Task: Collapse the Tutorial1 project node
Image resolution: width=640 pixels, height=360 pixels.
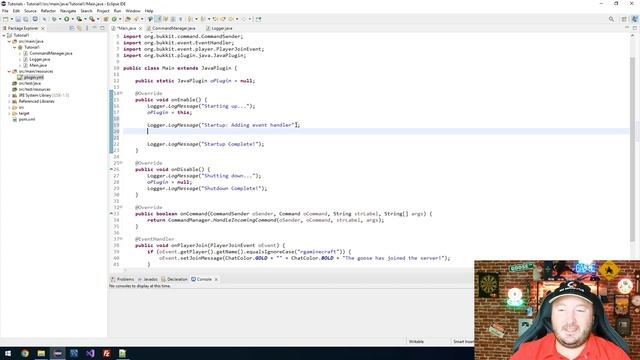Action: point(4,36)
